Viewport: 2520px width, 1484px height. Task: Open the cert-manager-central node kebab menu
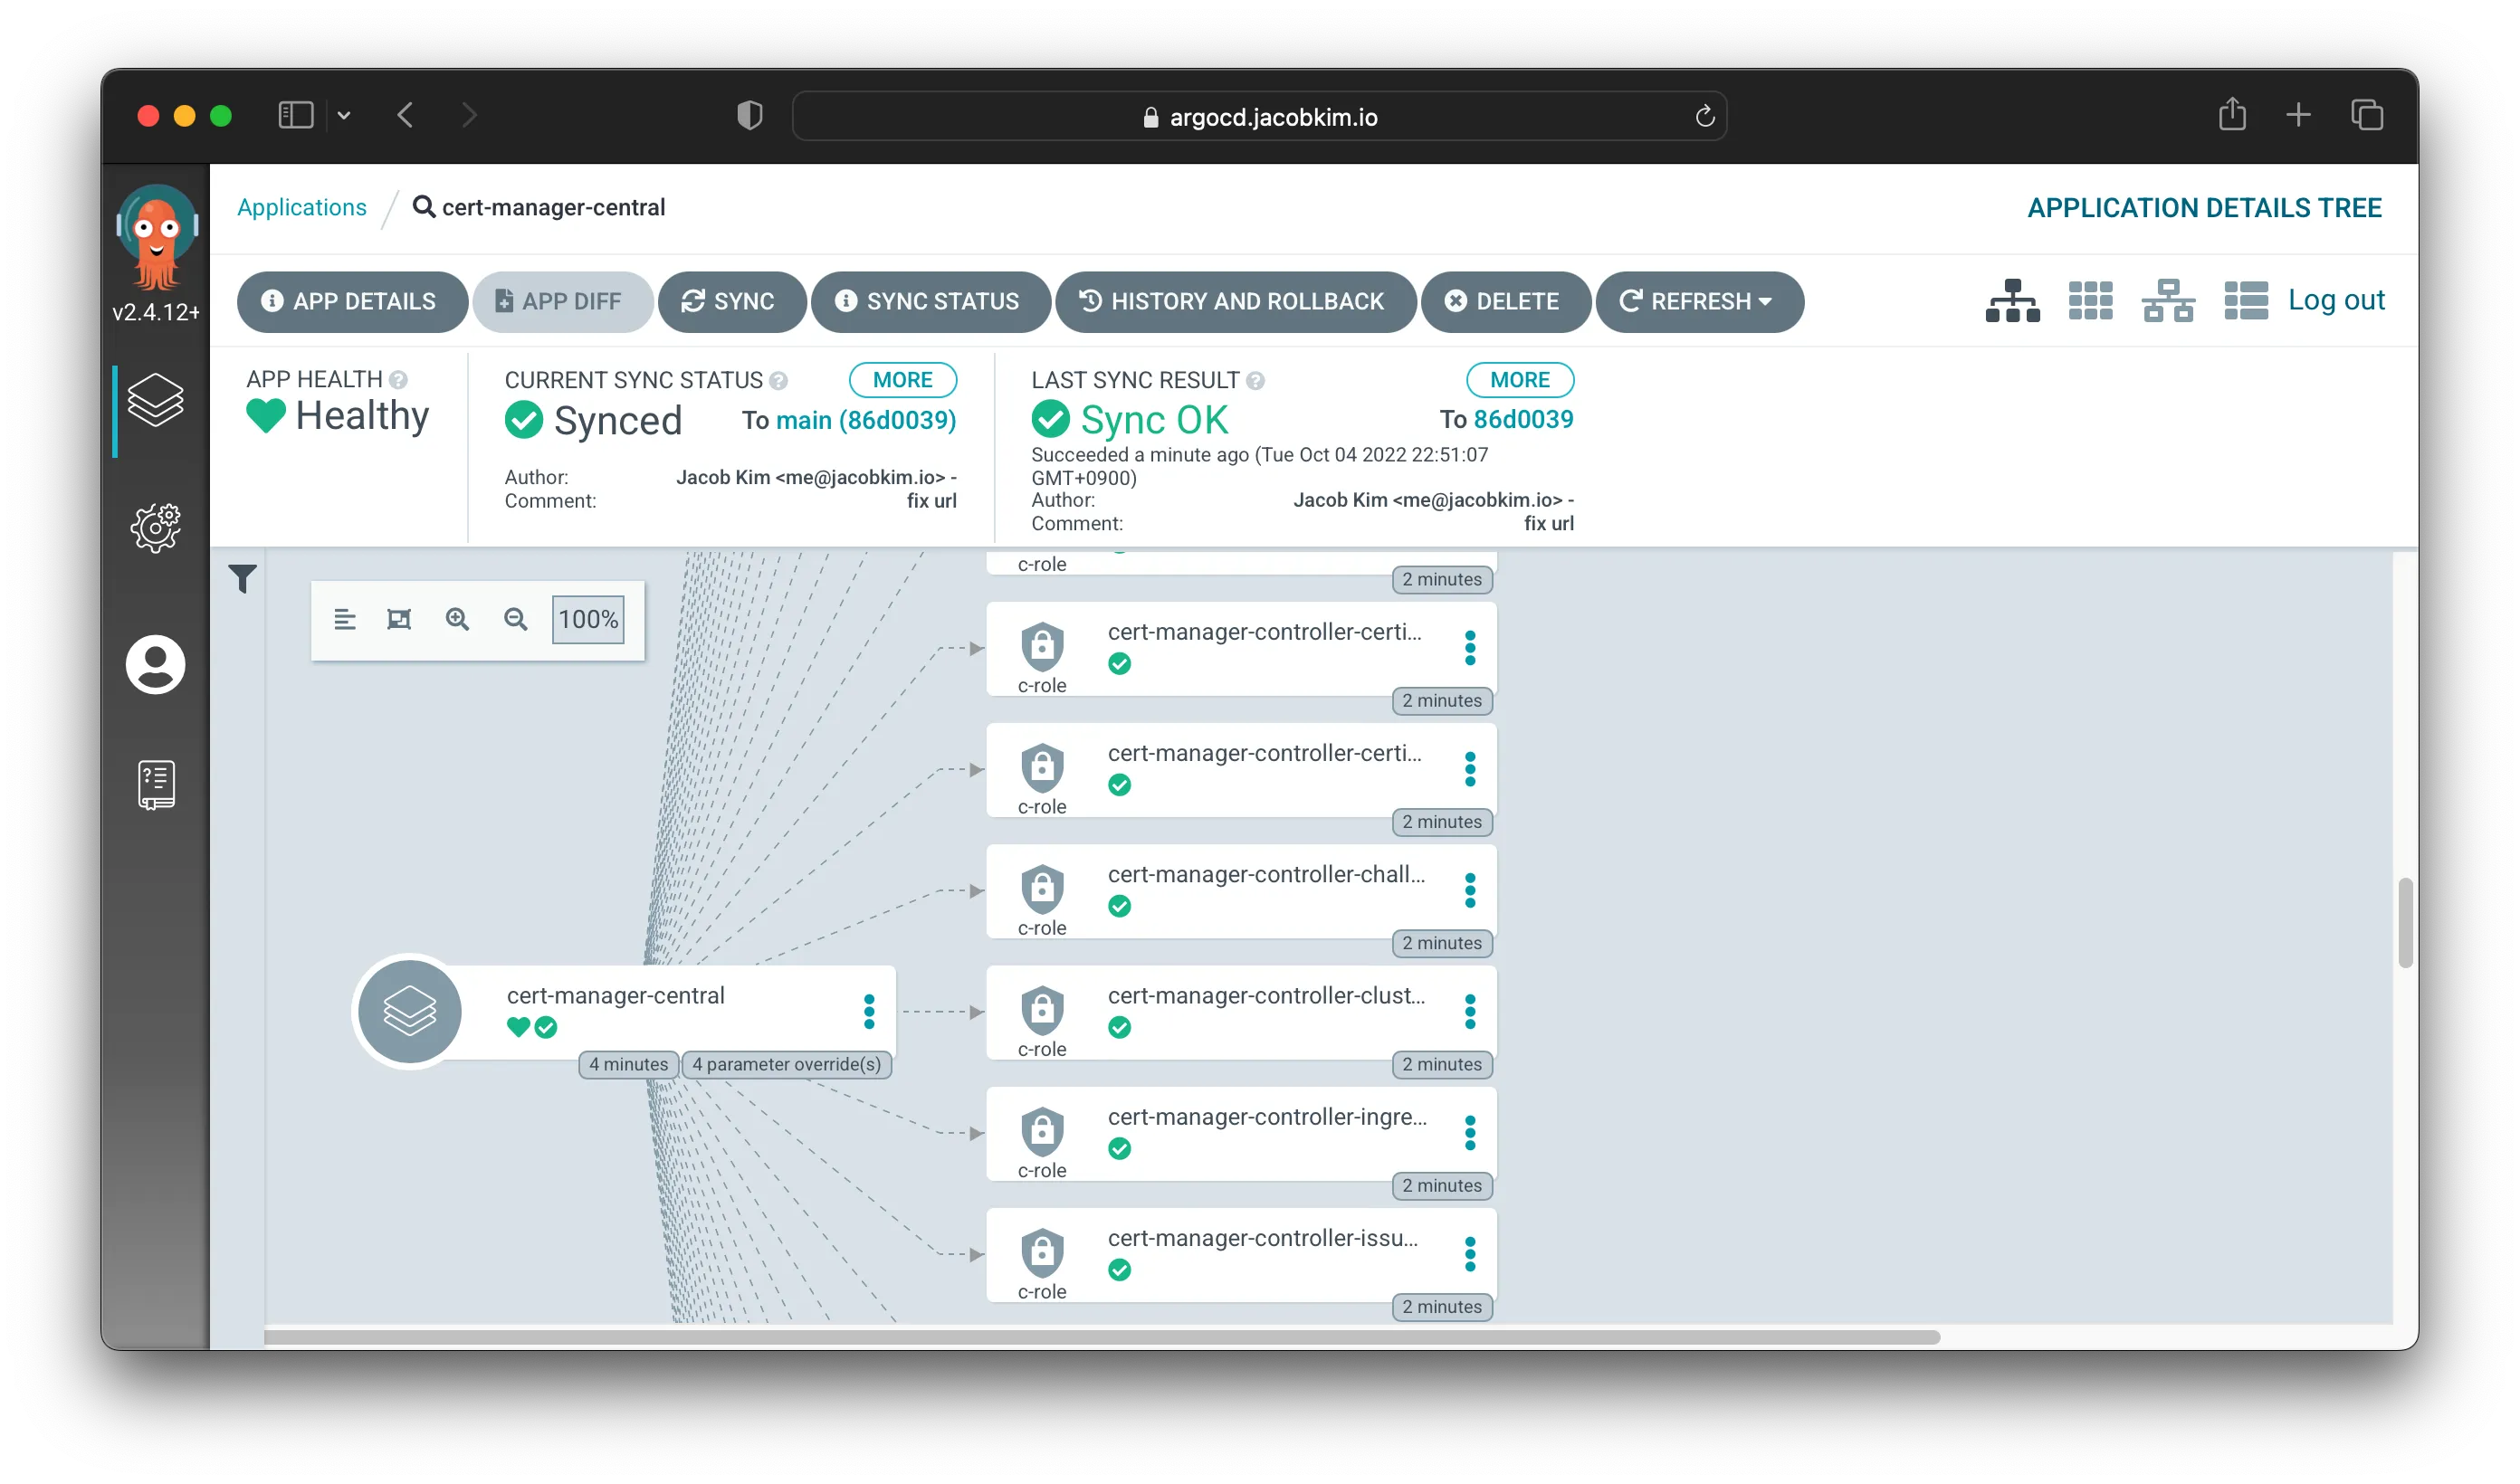(x=869, y=1011)
